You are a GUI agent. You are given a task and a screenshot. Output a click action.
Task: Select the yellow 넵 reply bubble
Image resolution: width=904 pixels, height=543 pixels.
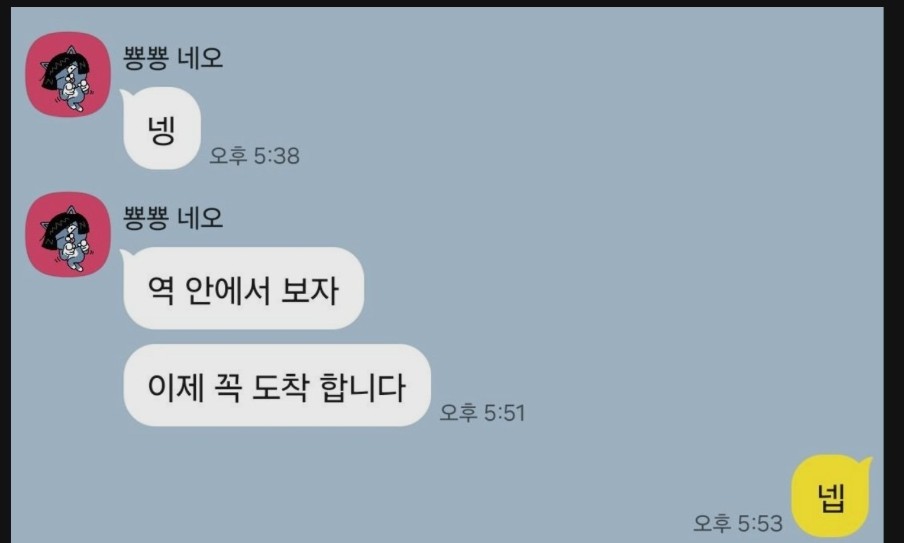(x=830, y=496)
